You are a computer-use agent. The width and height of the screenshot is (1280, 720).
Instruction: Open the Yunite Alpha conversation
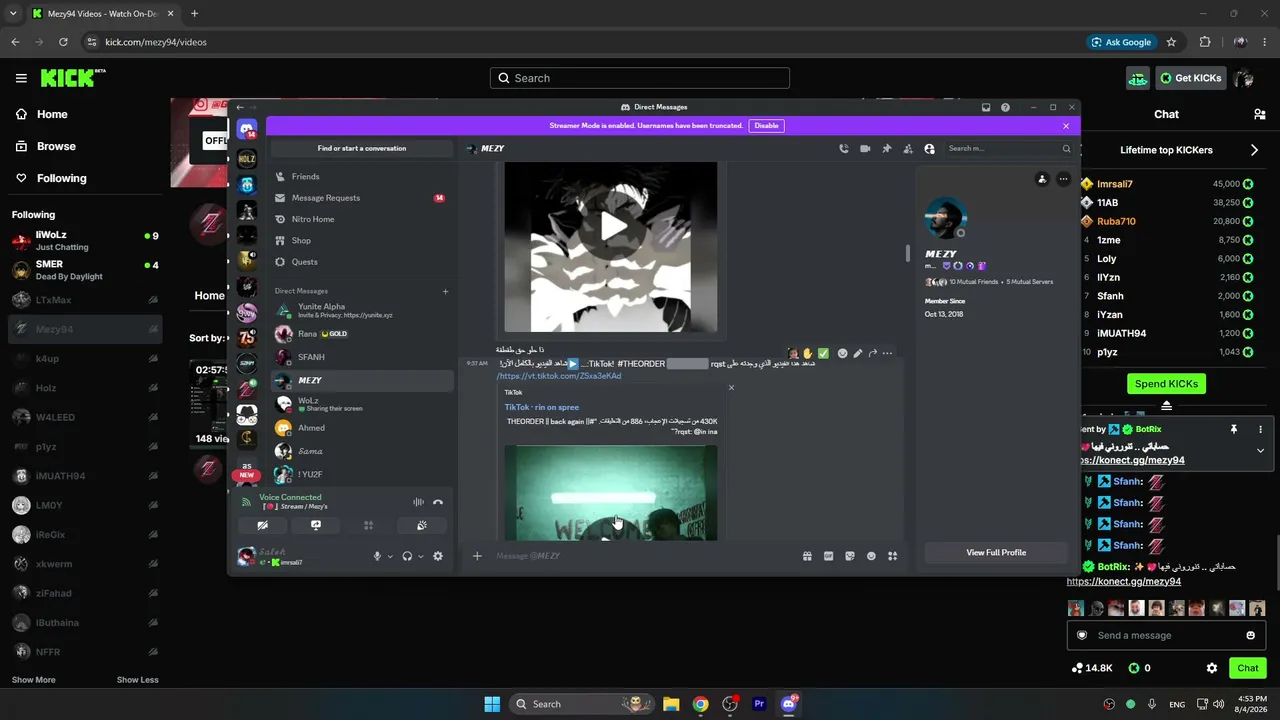click(x=362, y=310)
